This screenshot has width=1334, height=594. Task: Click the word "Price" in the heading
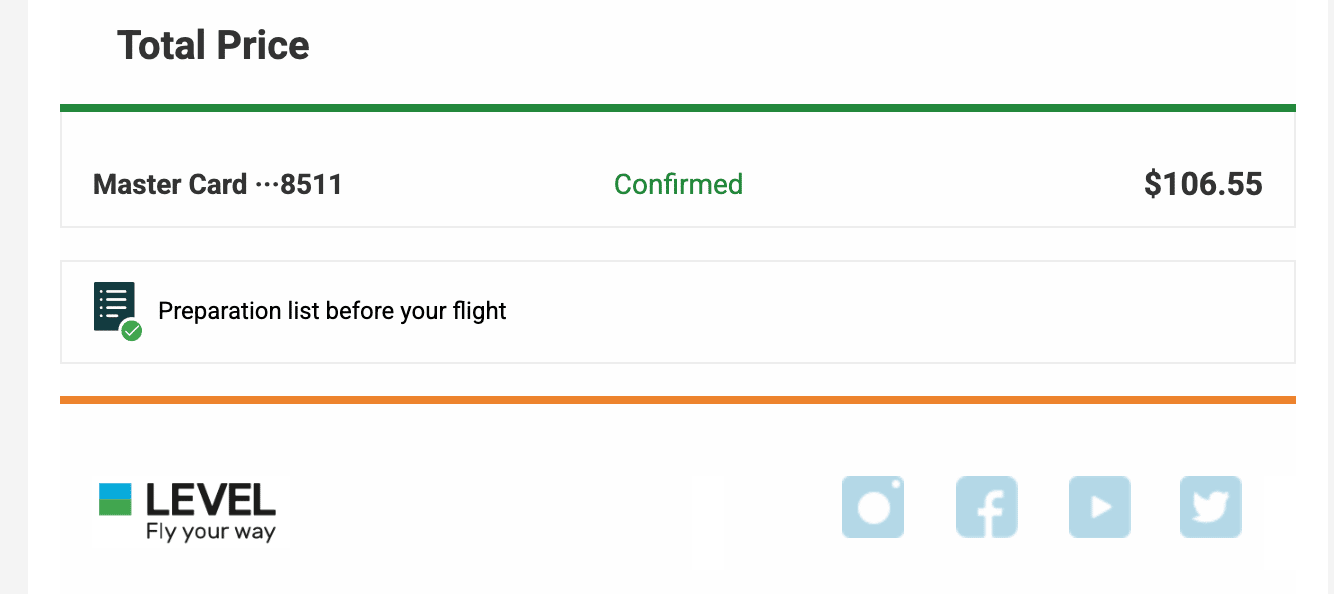[264, 45]
